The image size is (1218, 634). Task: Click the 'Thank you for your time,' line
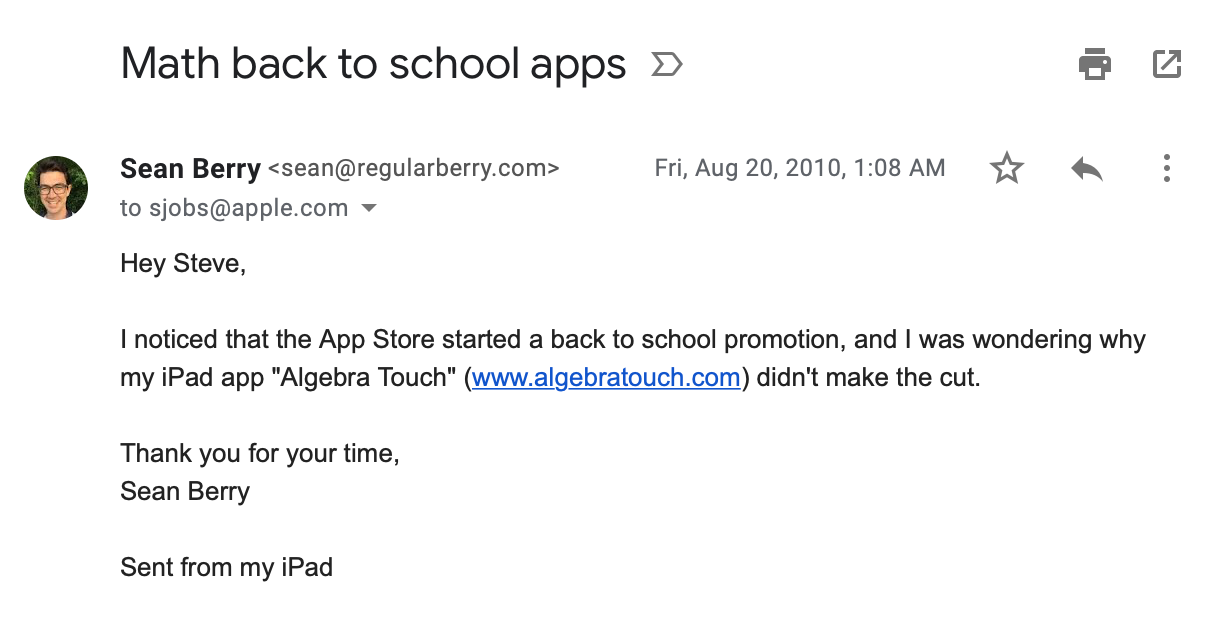coord(260,454)
